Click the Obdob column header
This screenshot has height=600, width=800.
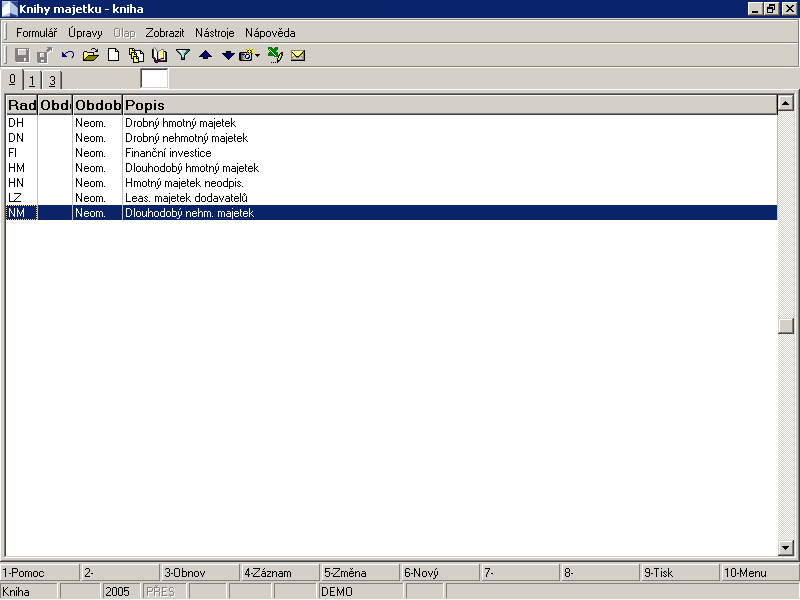coord(97,105)
